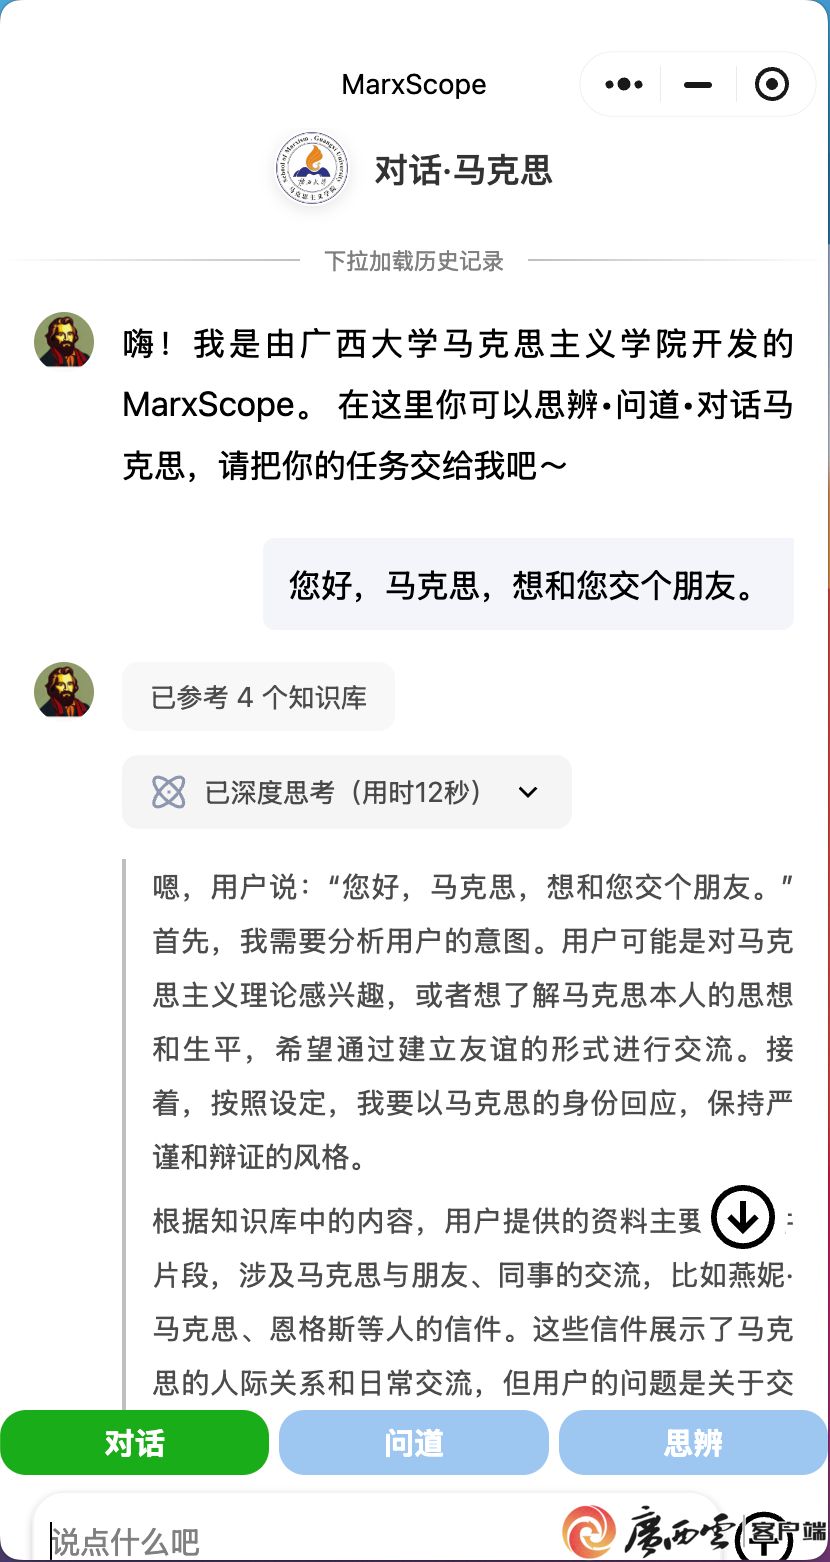Click the 对话·马克思 header title
The width and height of the screenshot is (830, 1562).
click(463, 170)
